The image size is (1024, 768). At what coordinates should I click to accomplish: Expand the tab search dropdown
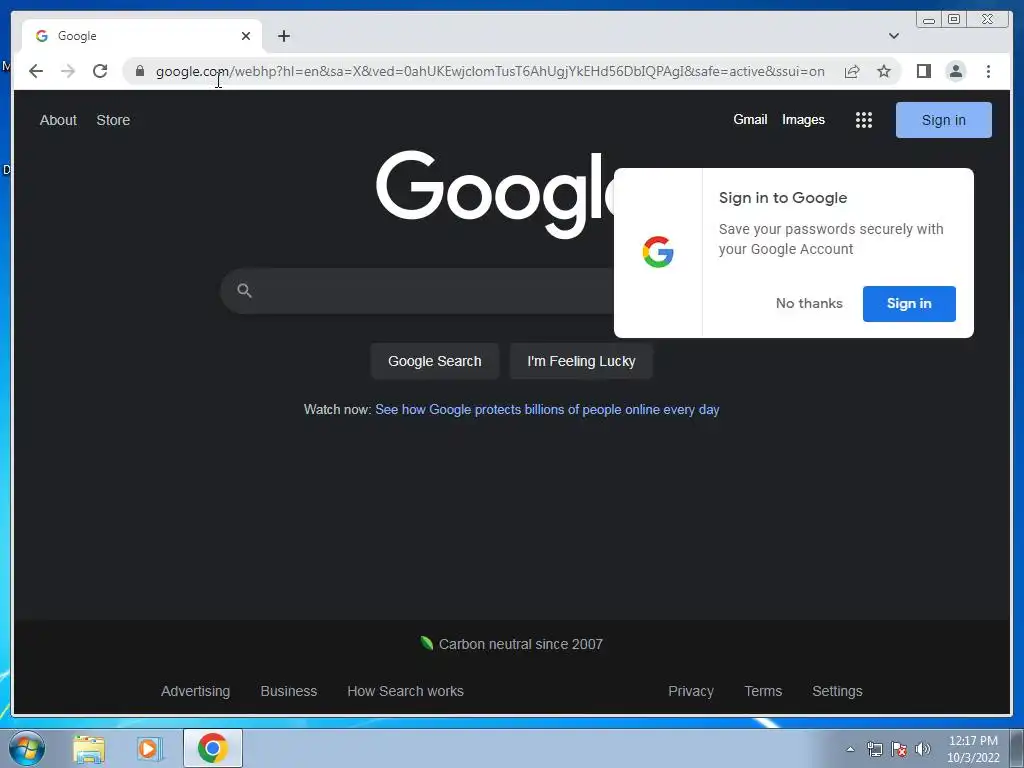pos(893,36)
